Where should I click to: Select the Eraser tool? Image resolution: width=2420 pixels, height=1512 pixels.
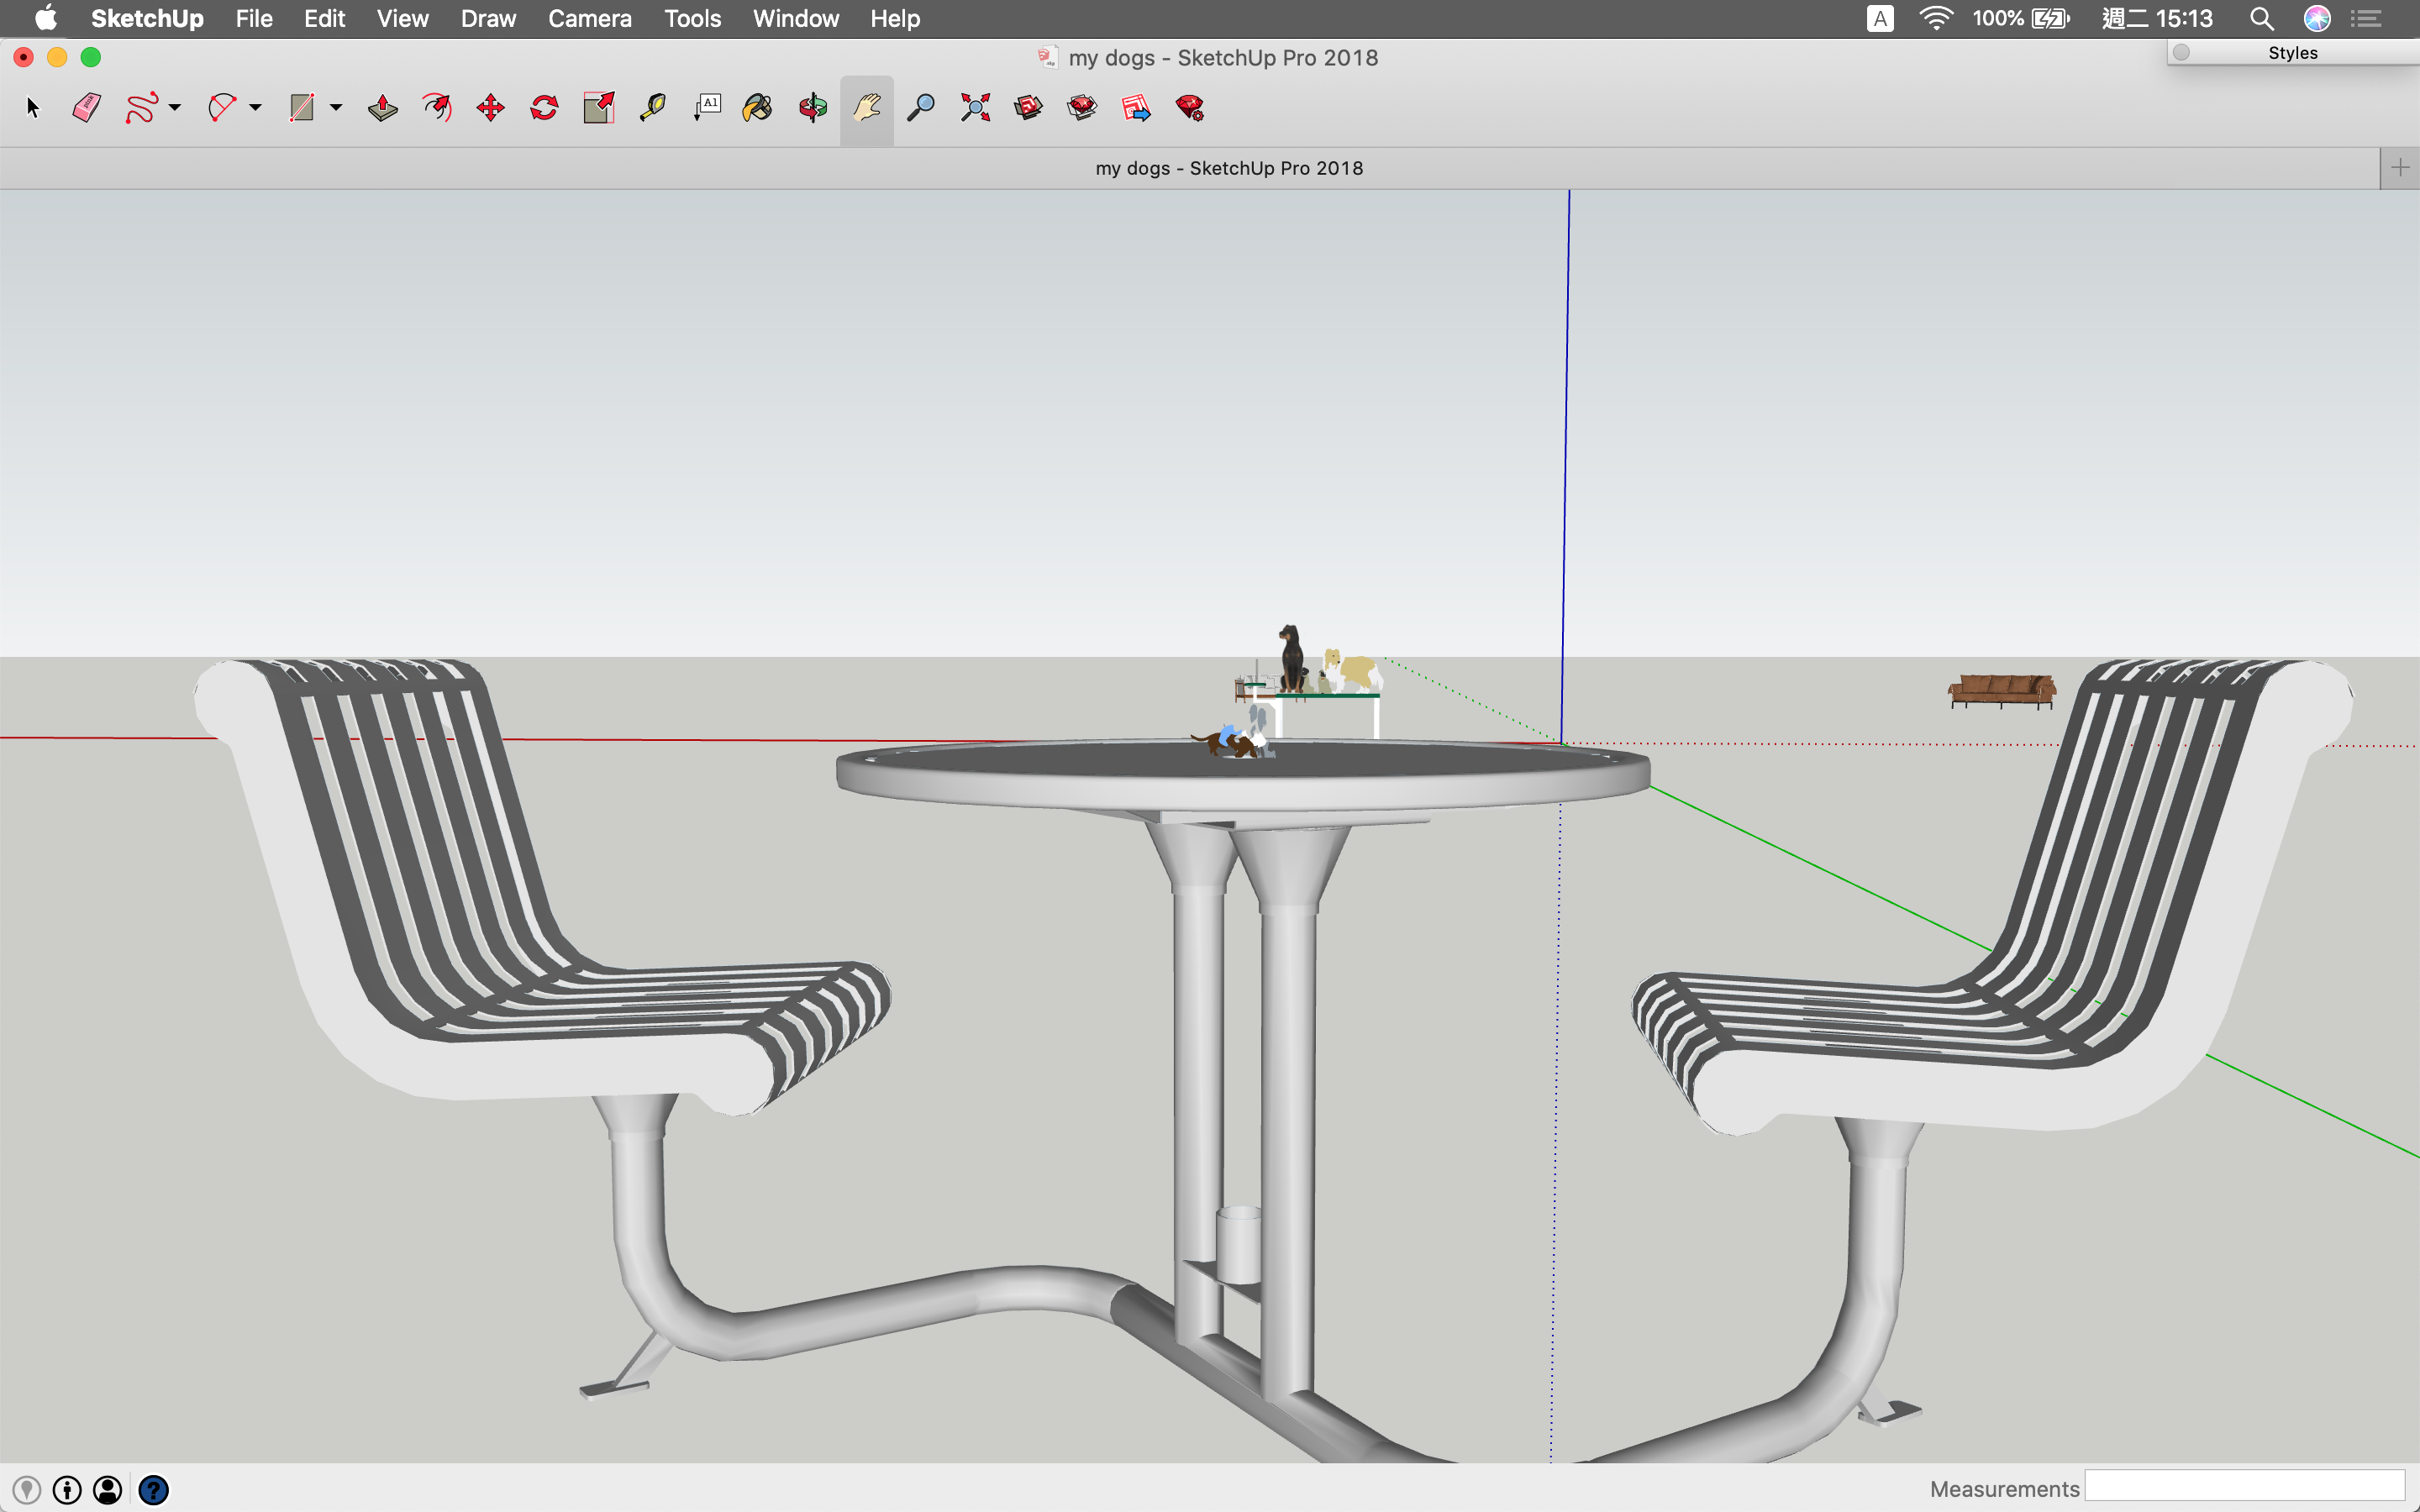[x=87, y=108]
